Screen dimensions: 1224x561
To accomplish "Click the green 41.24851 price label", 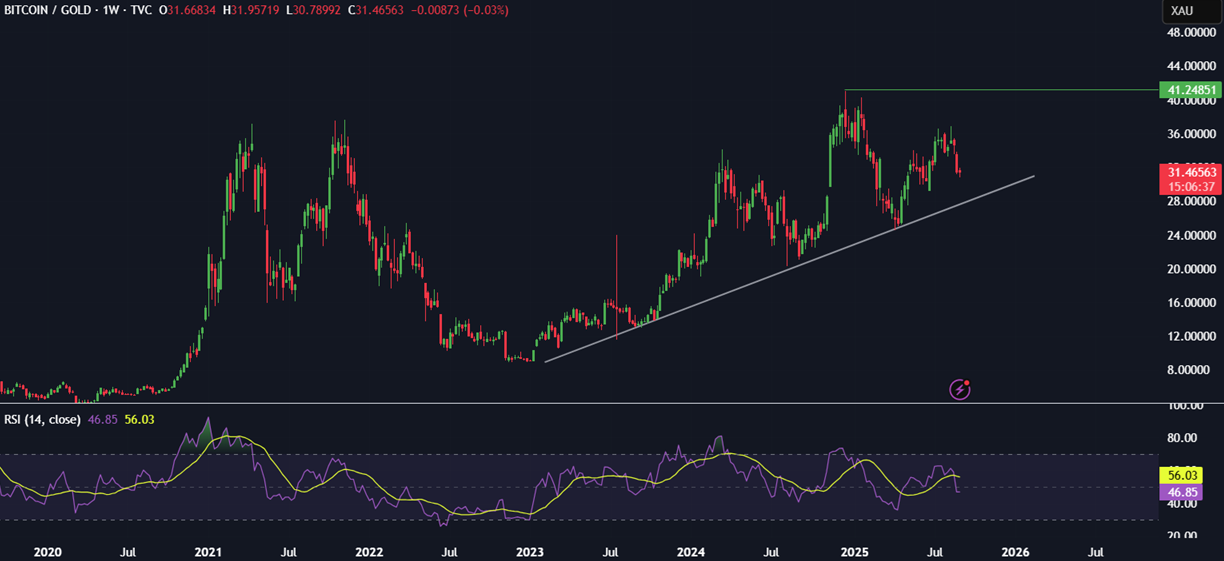I will (x=1189, y=90).
